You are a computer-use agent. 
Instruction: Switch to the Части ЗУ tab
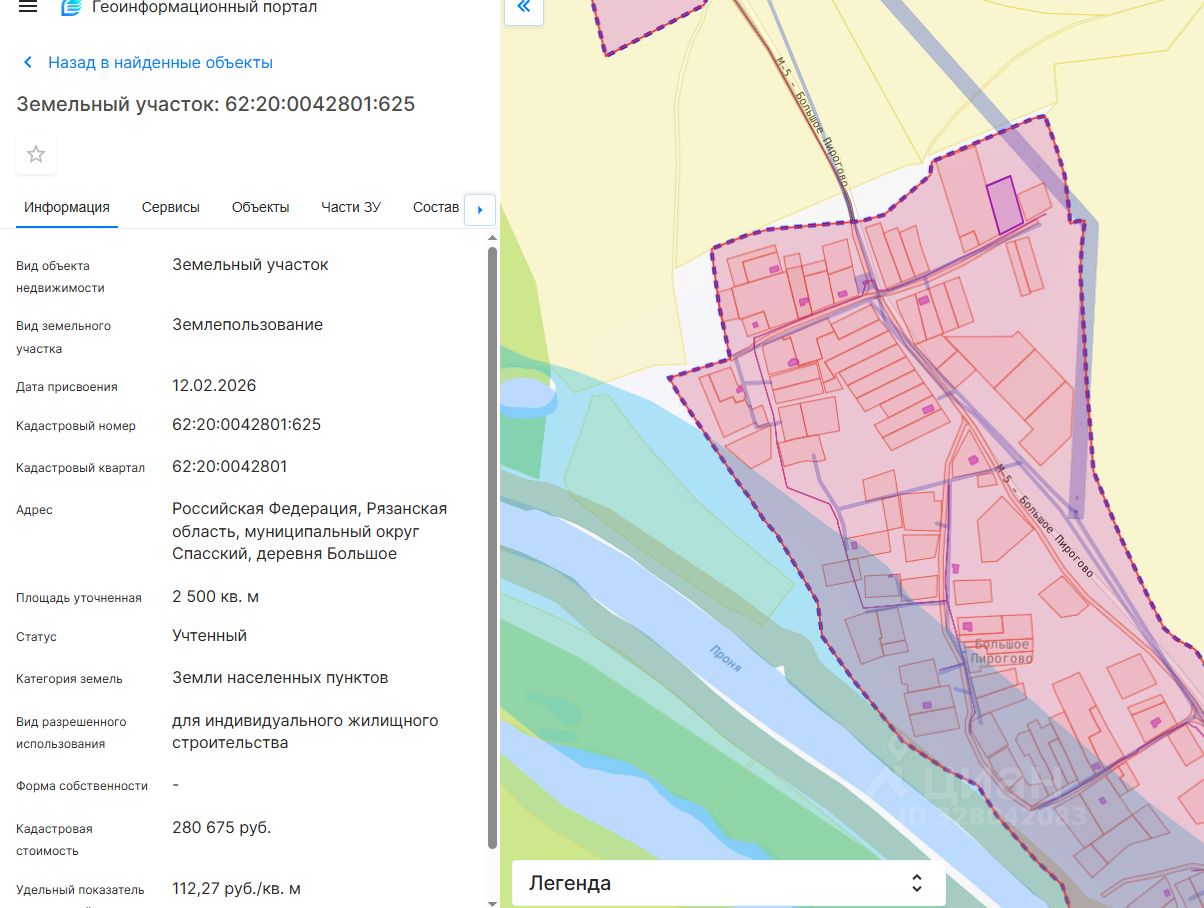[x=351, y=207]
